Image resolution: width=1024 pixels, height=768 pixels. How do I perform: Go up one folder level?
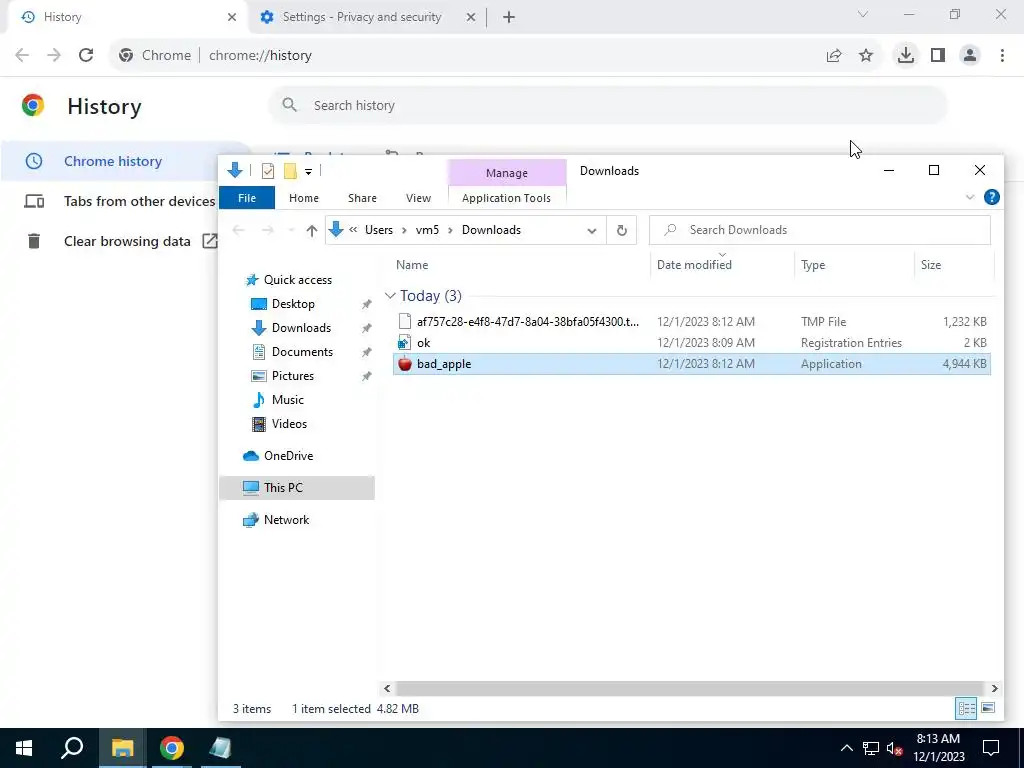[x=312, y=230]
